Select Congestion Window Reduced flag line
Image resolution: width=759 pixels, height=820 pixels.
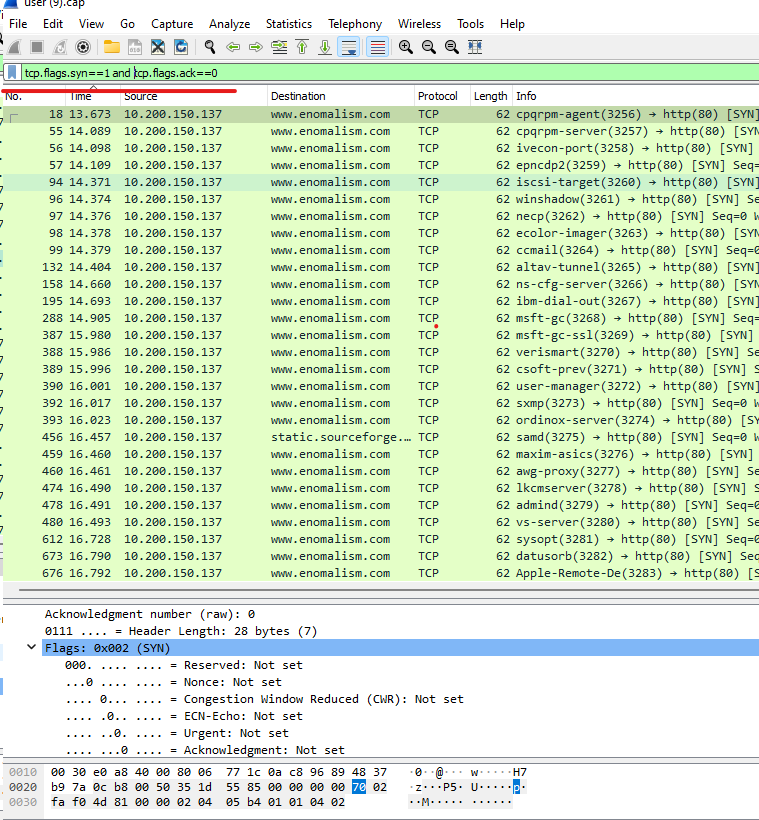(x=264, y=699)
